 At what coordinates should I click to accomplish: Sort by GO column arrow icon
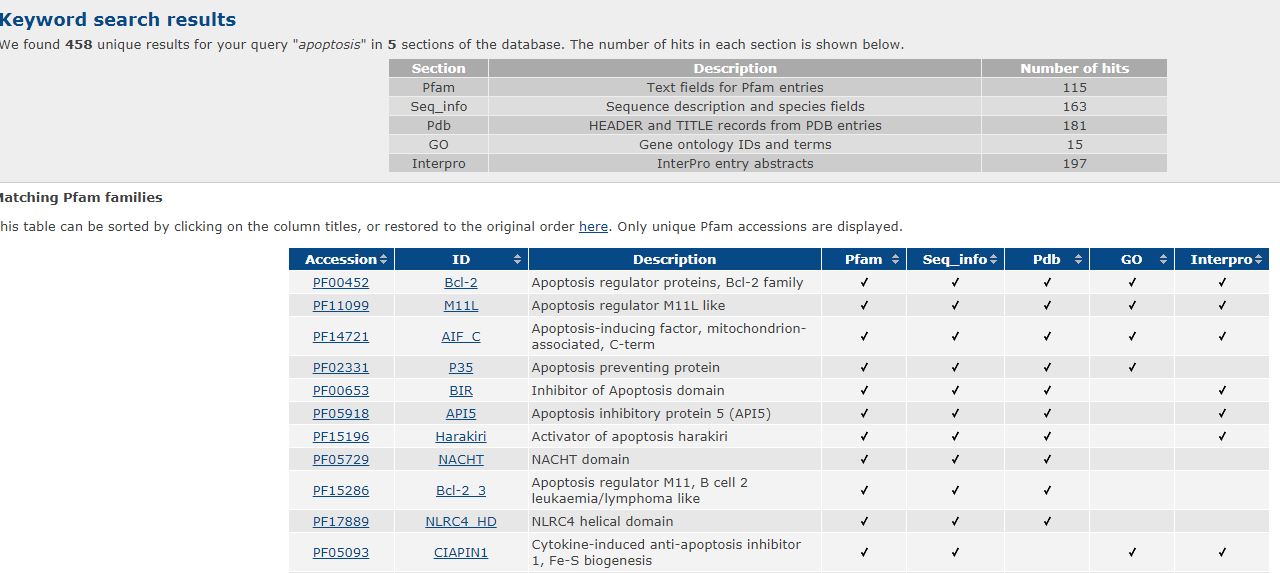[x=1163, y=260]
